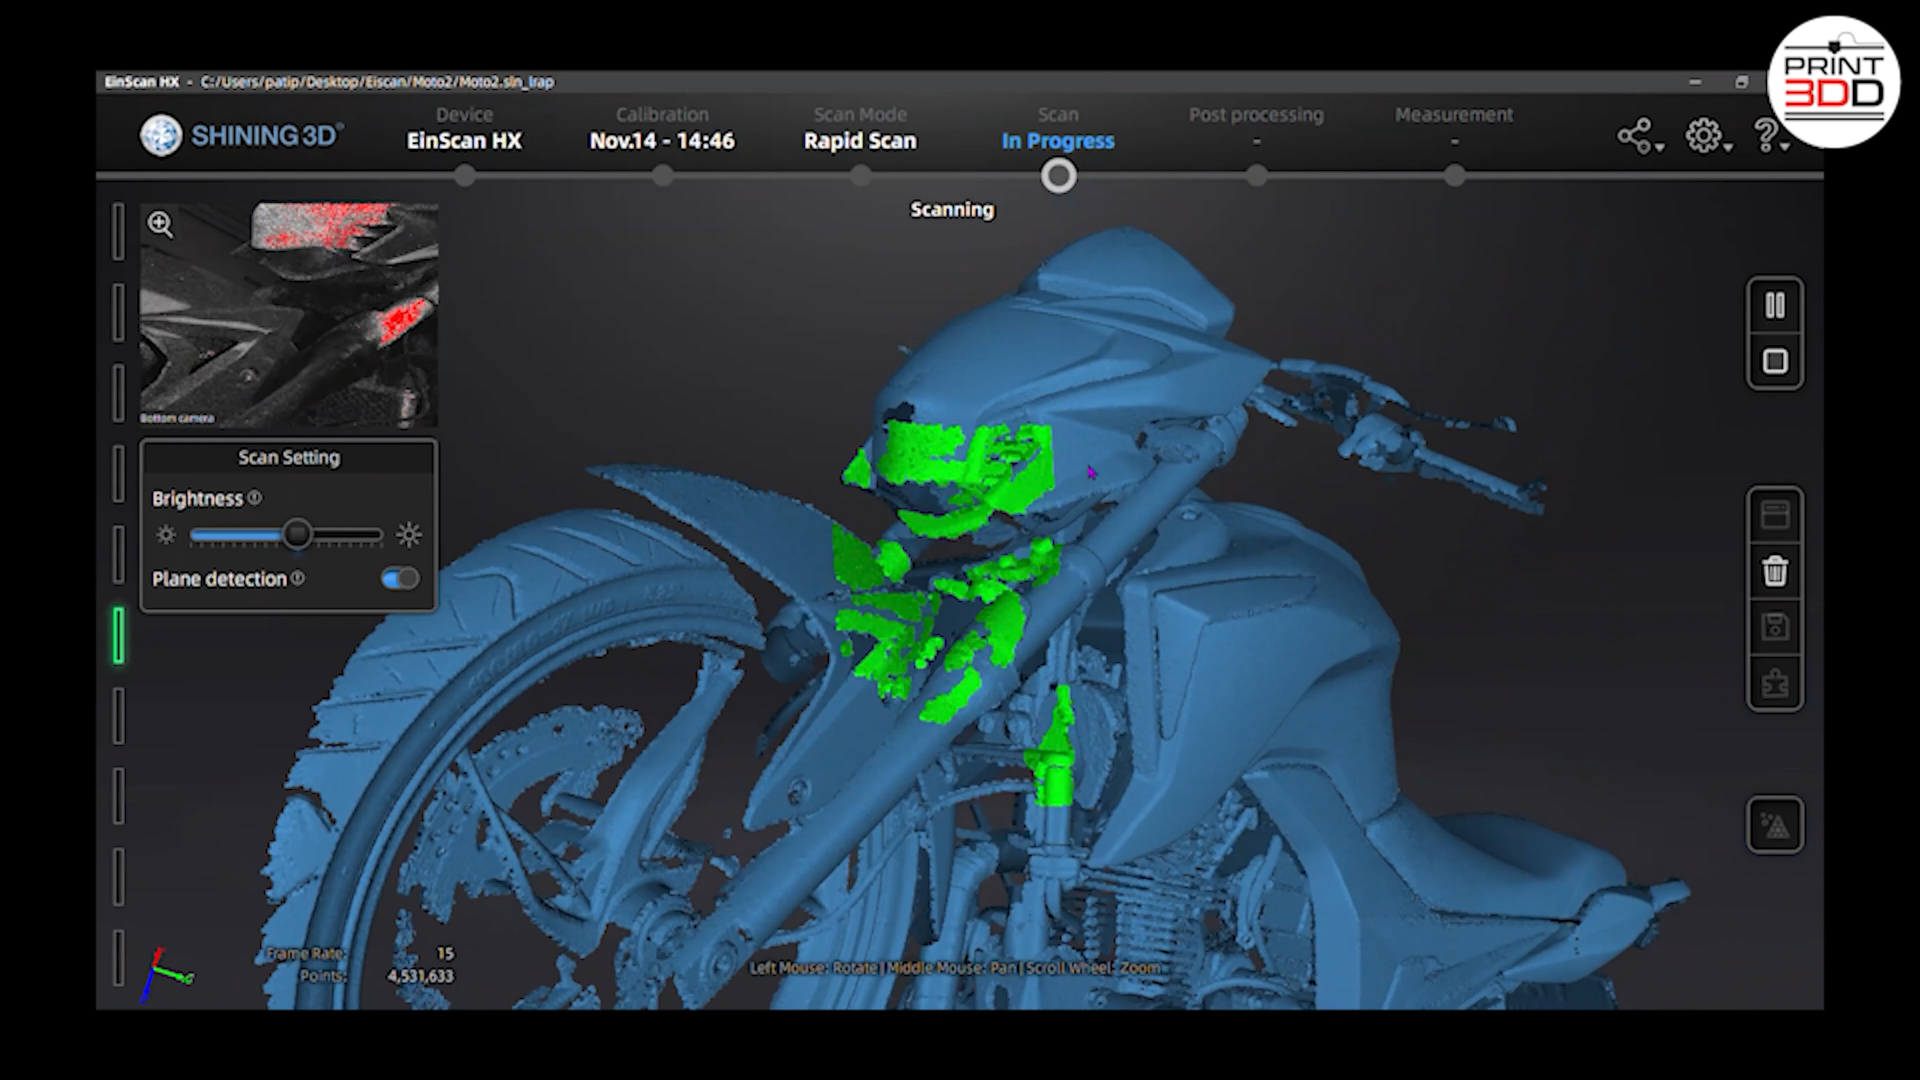
Task: Expand the settings dropdown arrow
Action: pos(1728,148)
